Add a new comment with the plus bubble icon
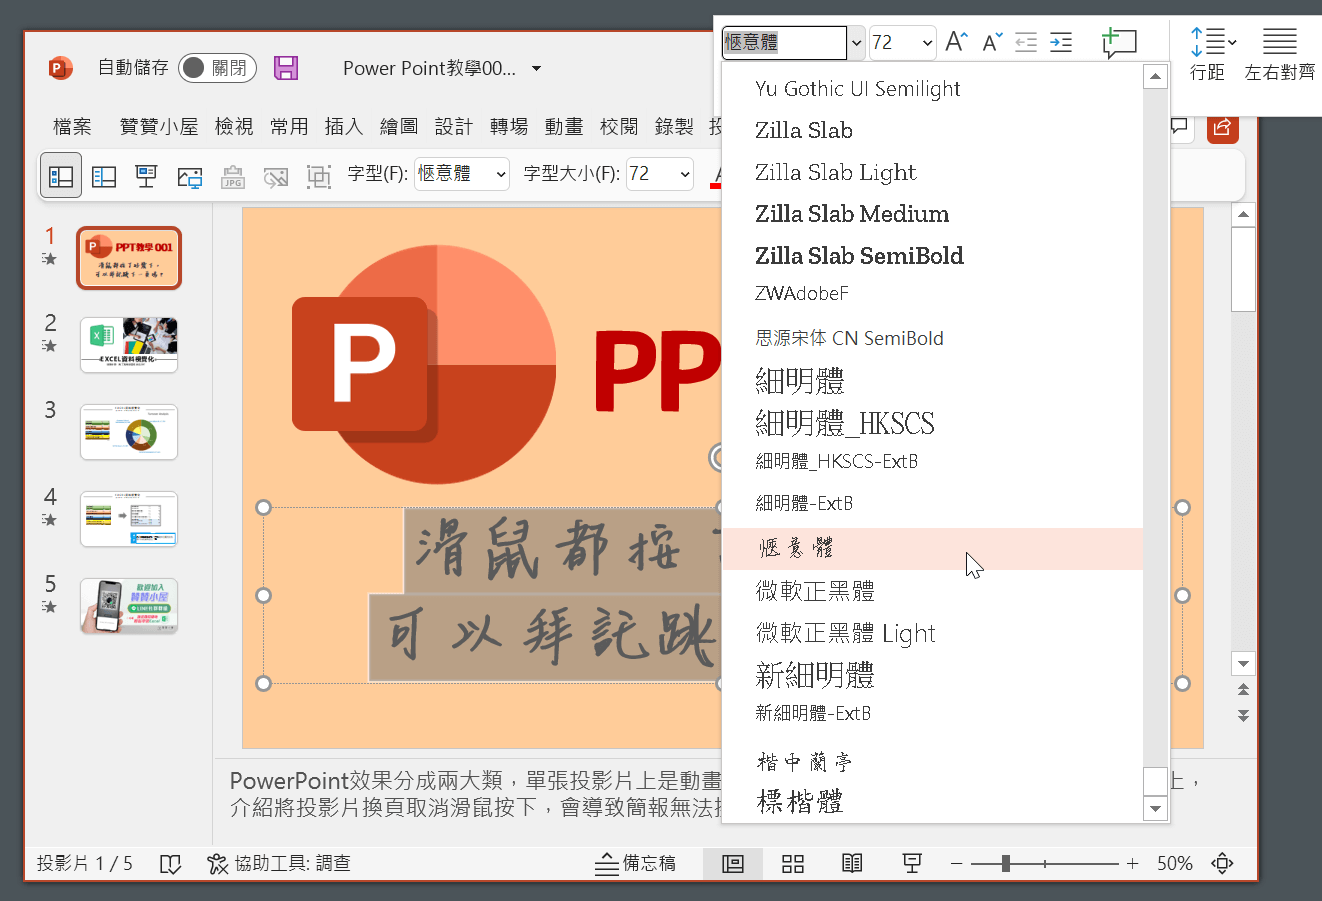 [1119, 42]
